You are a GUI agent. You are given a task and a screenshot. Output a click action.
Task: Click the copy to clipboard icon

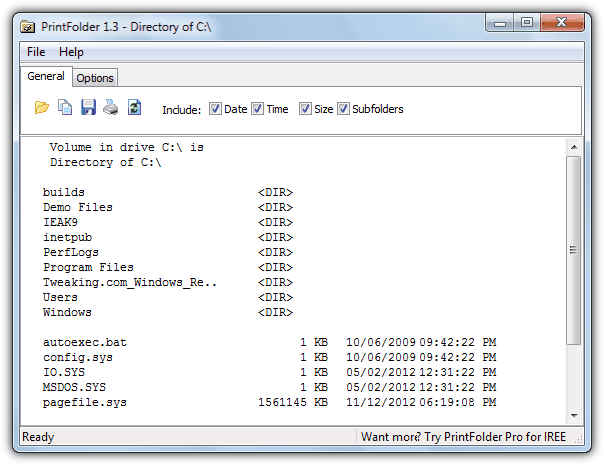[64, 108]
